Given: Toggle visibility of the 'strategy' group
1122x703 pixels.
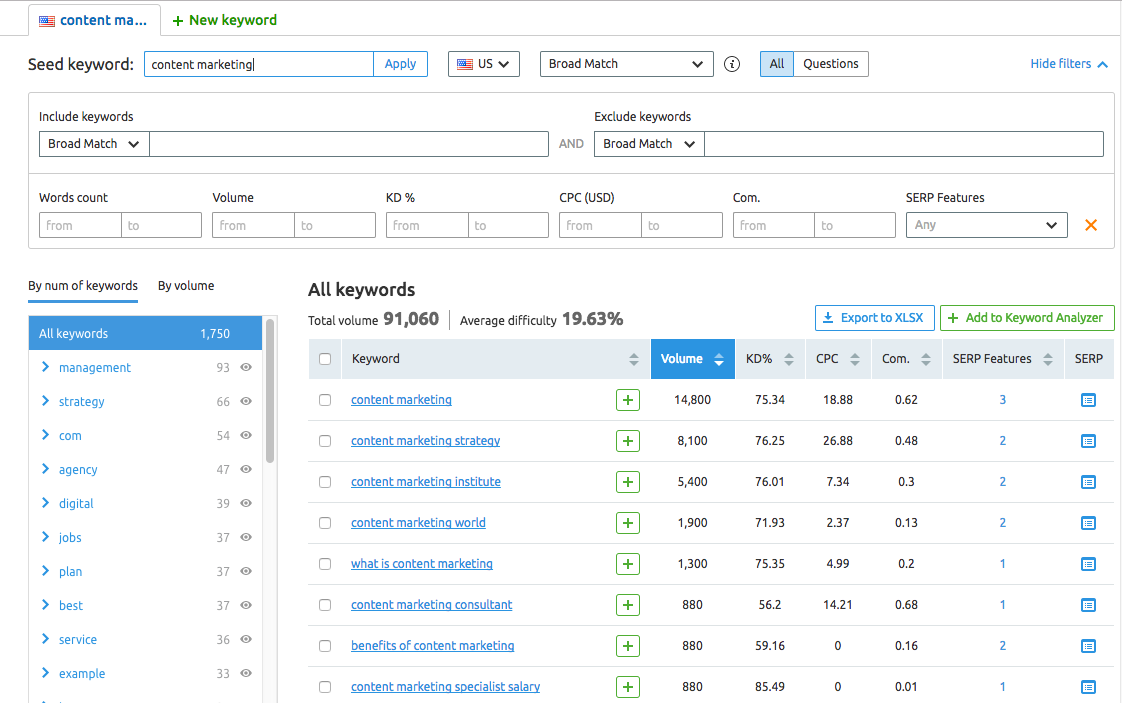Looking at the screenshot, I should 246,402.
